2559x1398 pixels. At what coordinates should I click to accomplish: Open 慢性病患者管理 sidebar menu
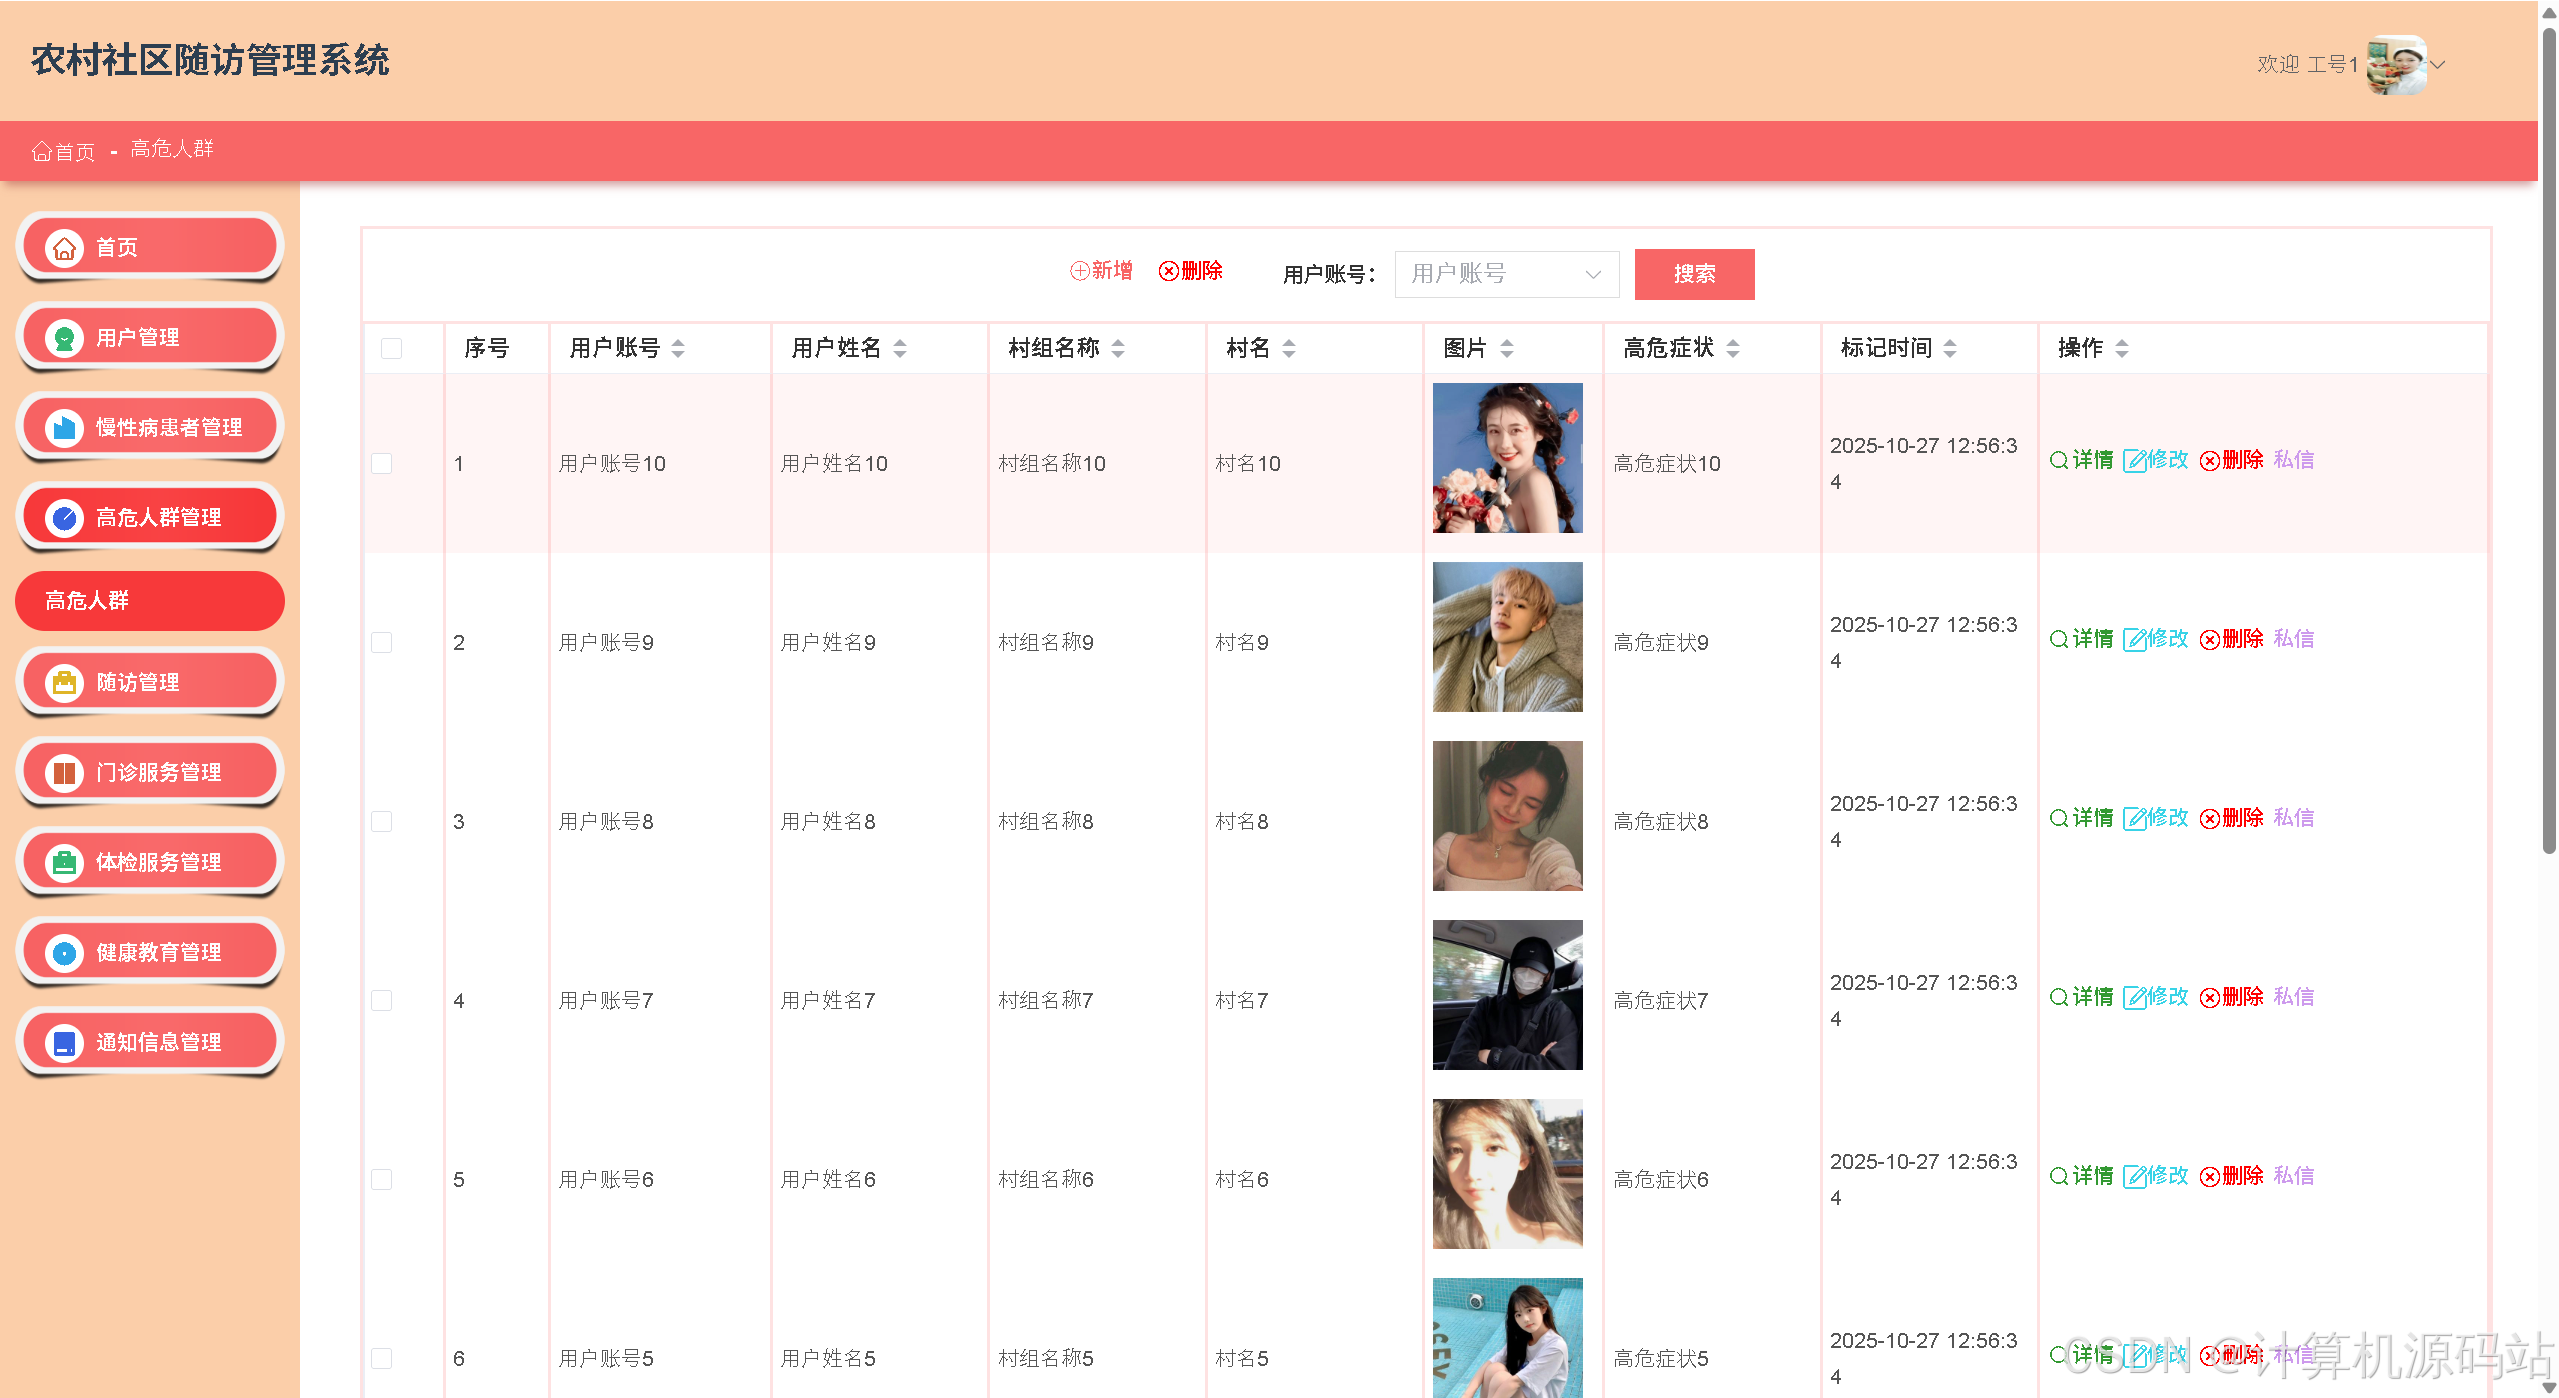tap(150, 427)
